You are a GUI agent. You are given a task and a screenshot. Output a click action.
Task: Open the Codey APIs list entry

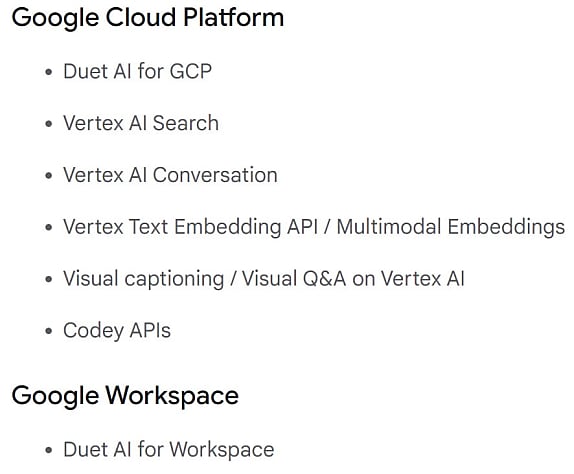coord(117,331)
